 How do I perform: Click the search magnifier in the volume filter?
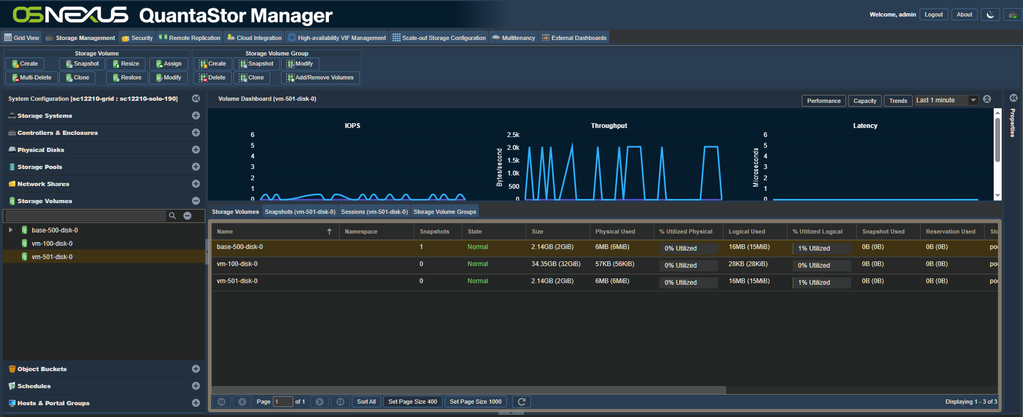point(172,215)
